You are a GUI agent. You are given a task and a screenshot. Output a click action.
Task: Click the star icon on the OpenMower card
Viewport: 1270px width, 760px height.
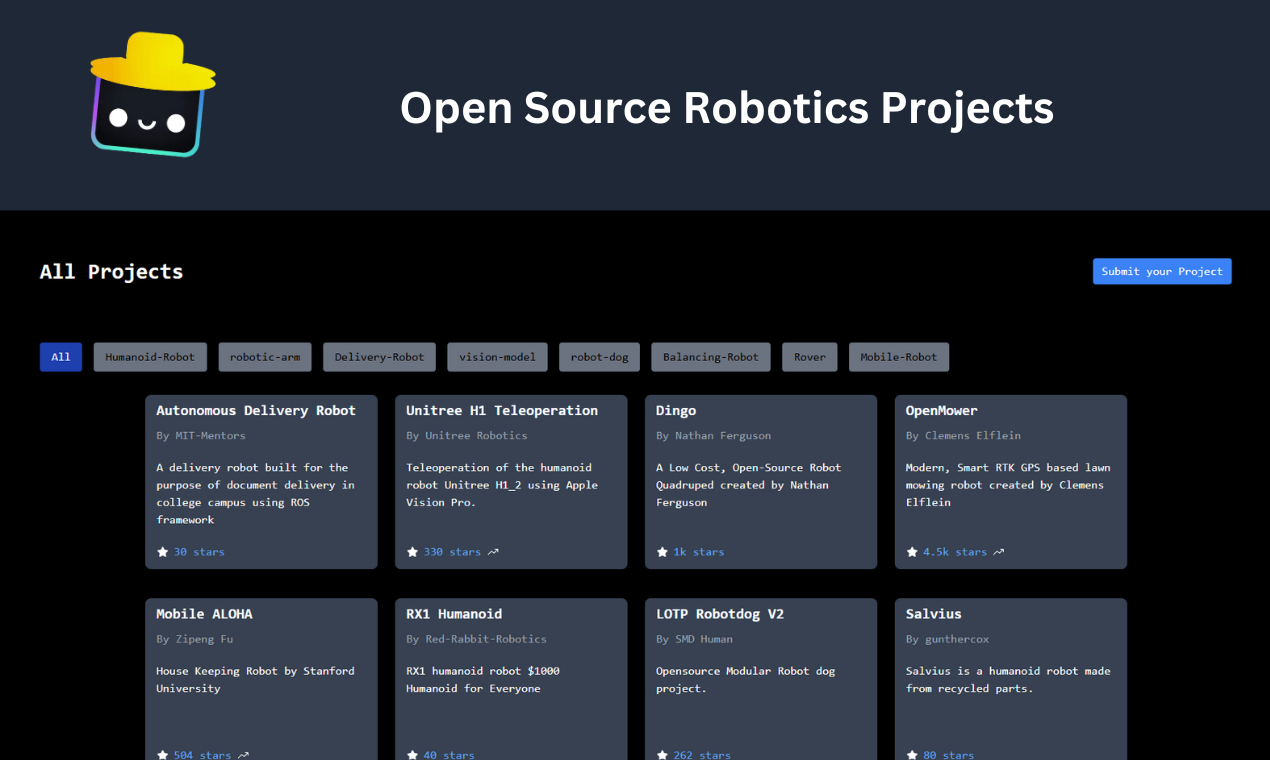pos(912,552)
